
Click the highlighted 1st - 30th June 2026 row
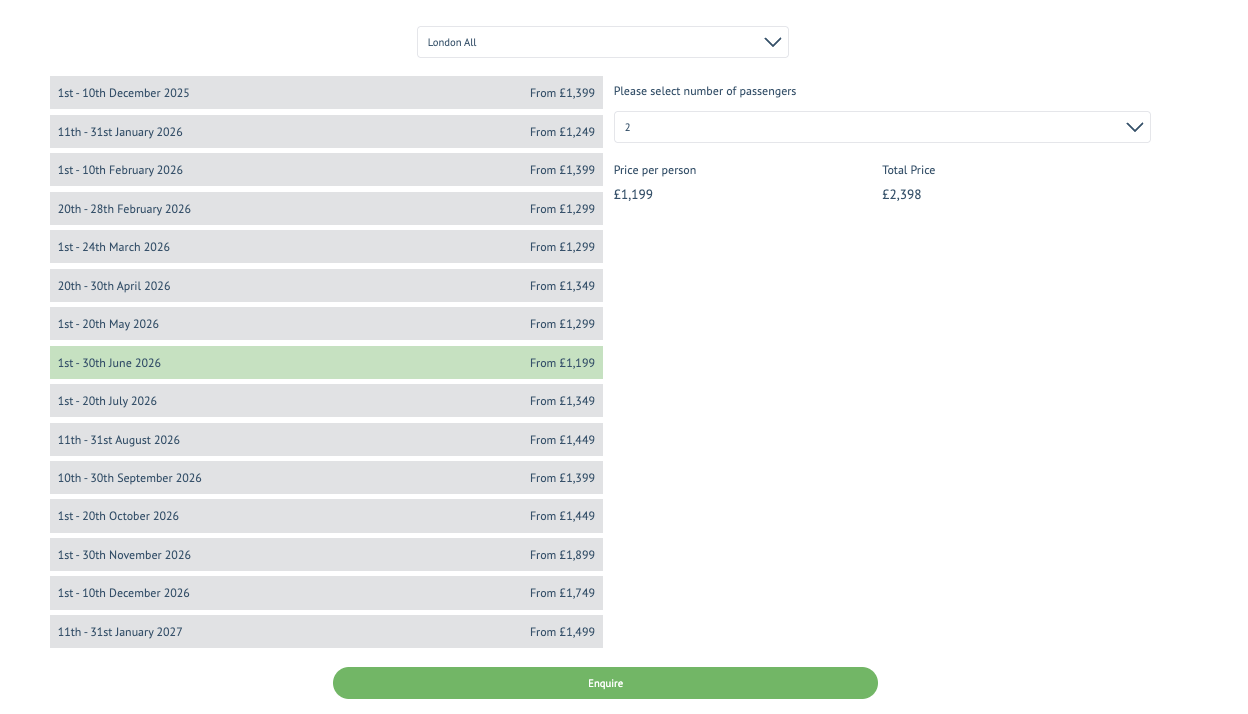coord(326,363)
